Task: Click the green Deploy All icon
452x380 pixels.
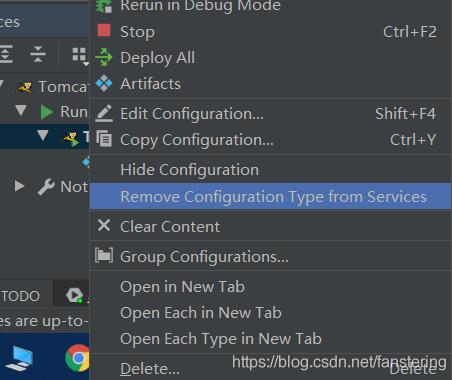Action: click(104, 57)
